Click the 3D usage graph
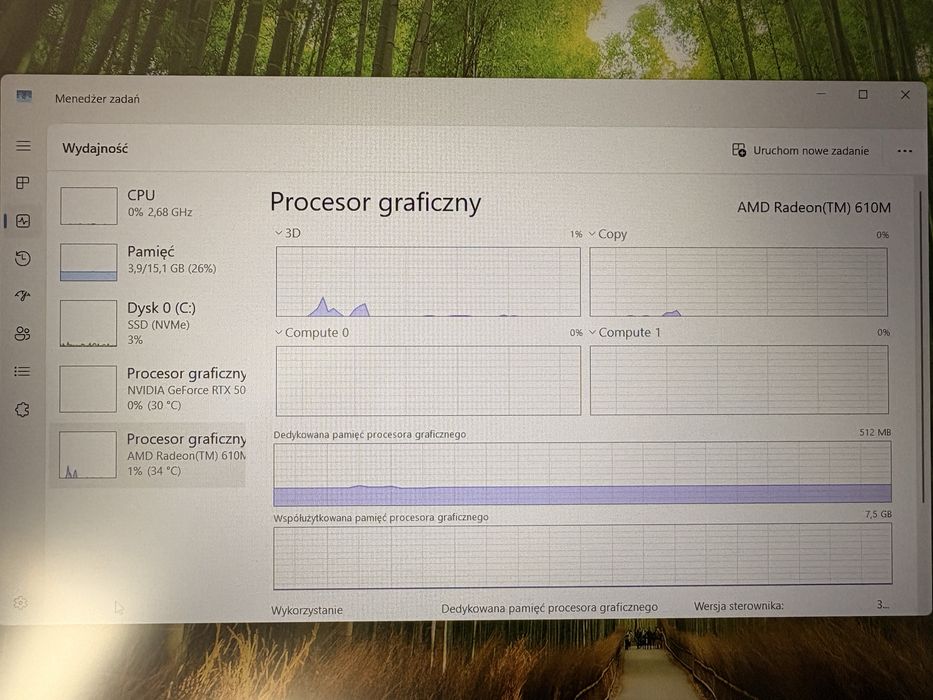 (x=428, y=282)
